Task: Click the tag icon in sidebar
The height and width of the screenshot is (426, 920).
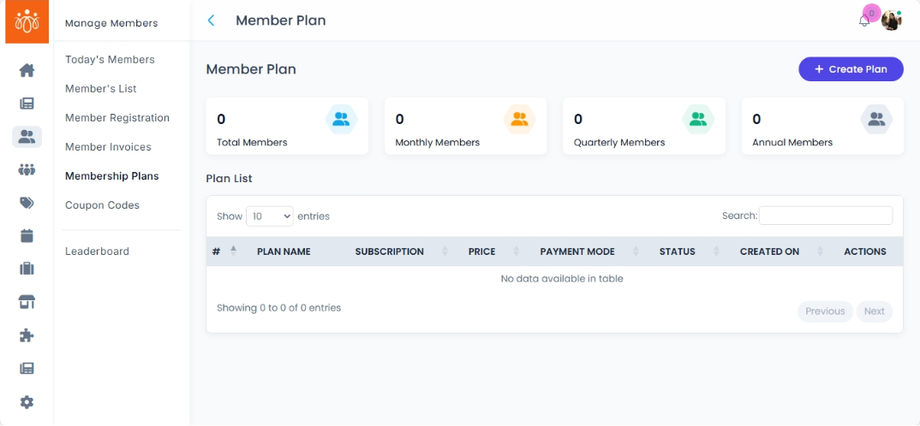Action: [x=27, y=203]
